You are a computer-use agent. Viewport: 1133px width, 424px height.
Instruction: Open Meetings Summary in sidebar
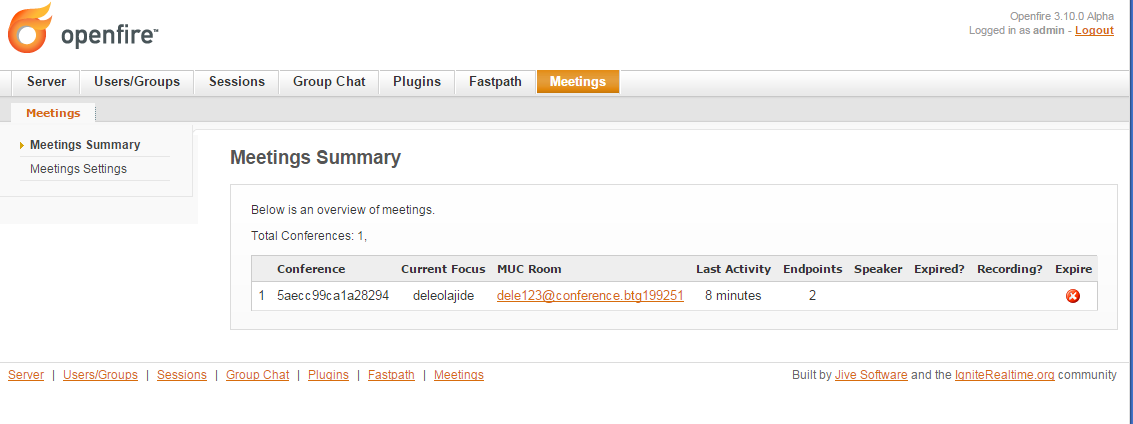pyautogui.click(x=85, y=144)
